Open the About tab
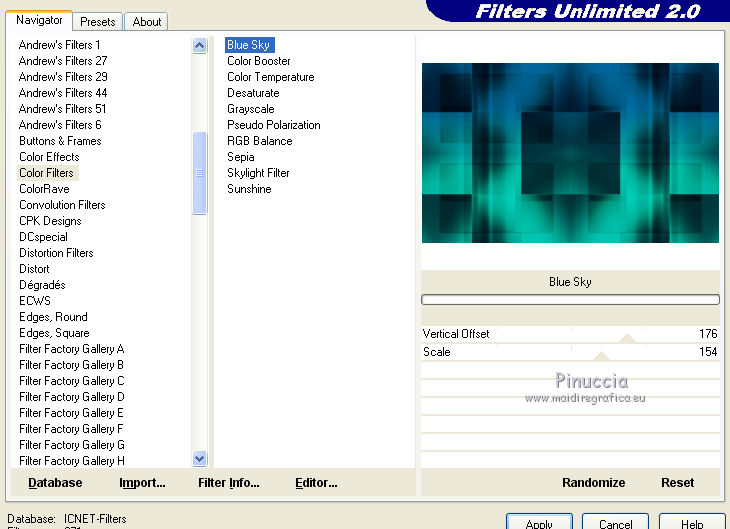 point(146,21)
